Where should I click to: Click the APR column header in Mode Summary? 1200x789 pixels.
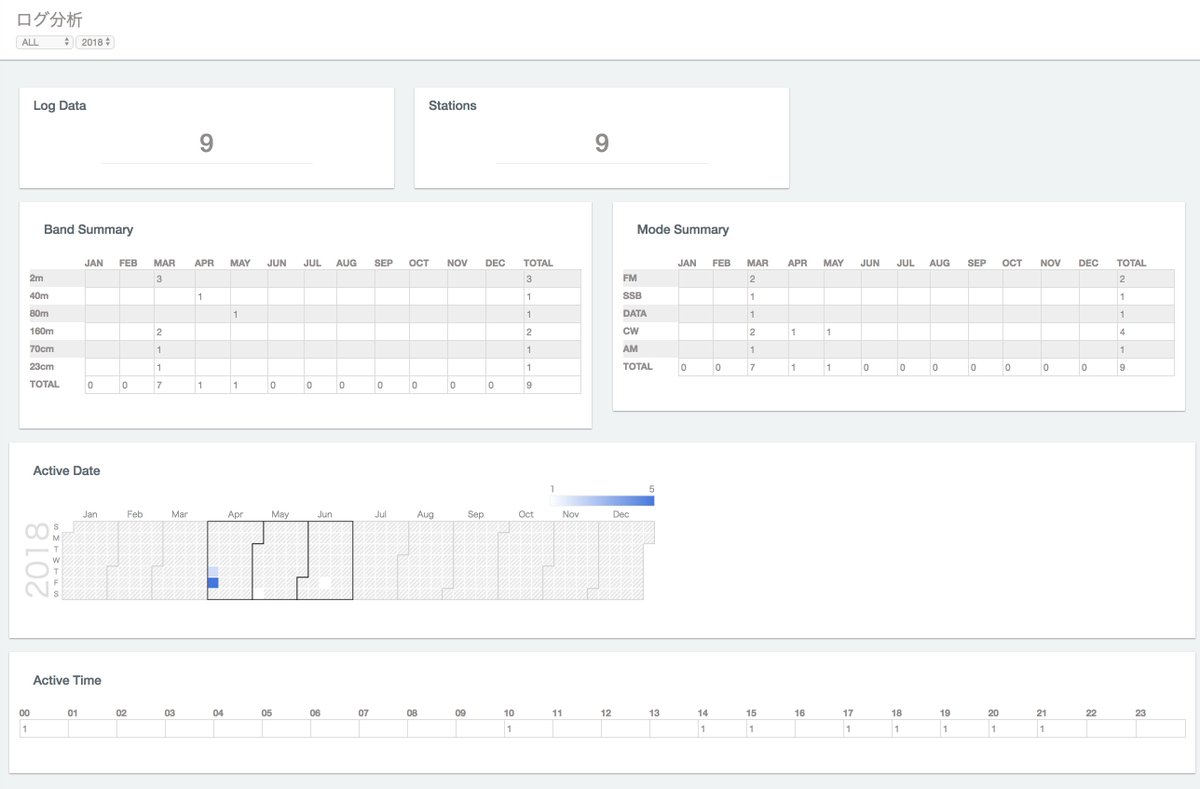(x=797, y=263)
